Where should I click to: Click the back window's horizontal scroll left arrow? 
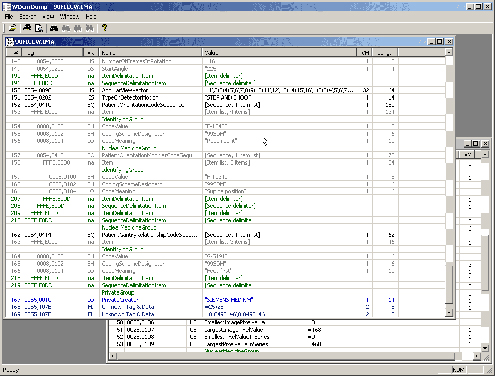[113, 356]
